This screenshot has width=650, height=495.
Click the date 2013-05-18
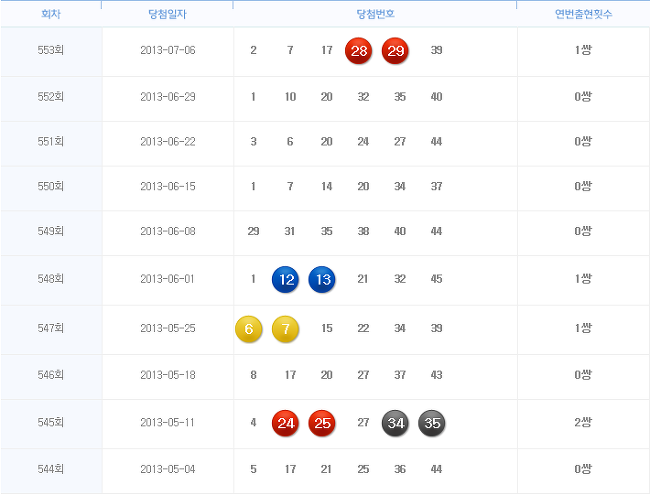167,375
